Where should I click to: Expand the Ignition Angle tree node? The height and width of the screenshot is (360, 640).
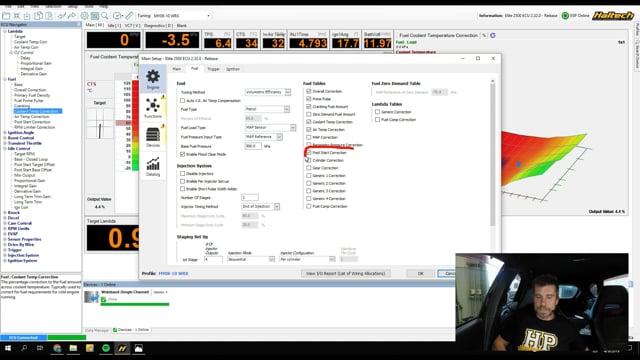pyautogui.click(x=5, y=133)
